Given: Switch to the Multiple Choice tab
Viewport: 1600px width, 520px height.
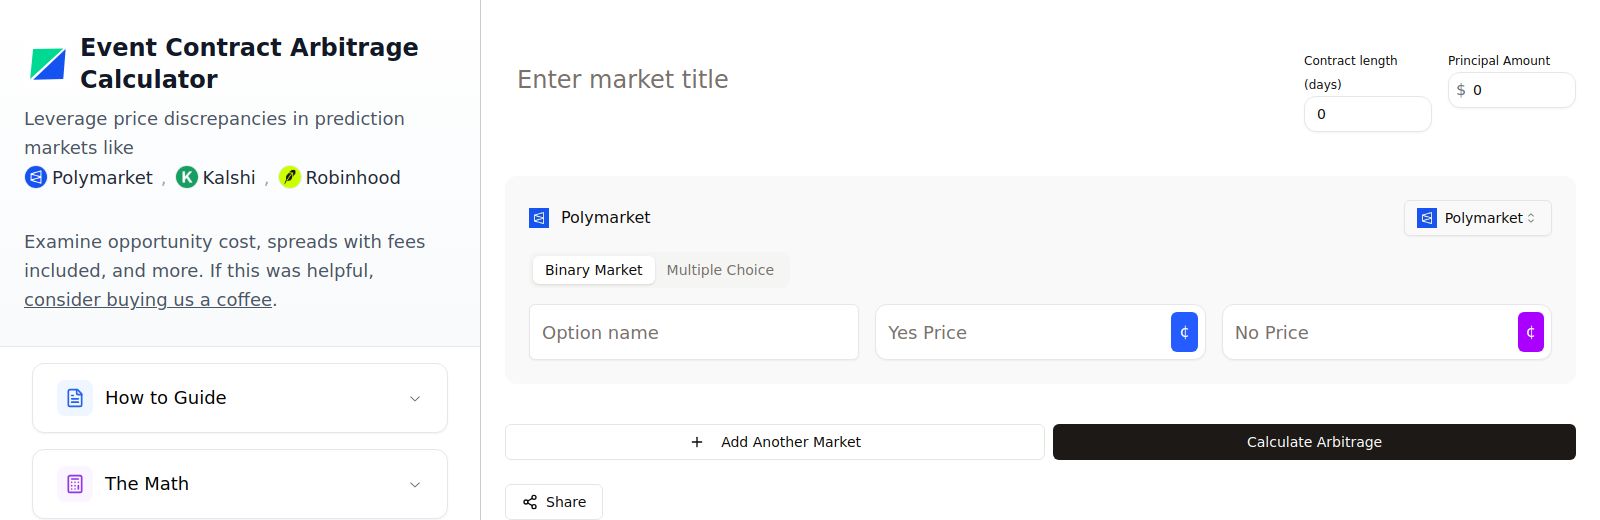Looking at the screenshot, I should 720,270.
